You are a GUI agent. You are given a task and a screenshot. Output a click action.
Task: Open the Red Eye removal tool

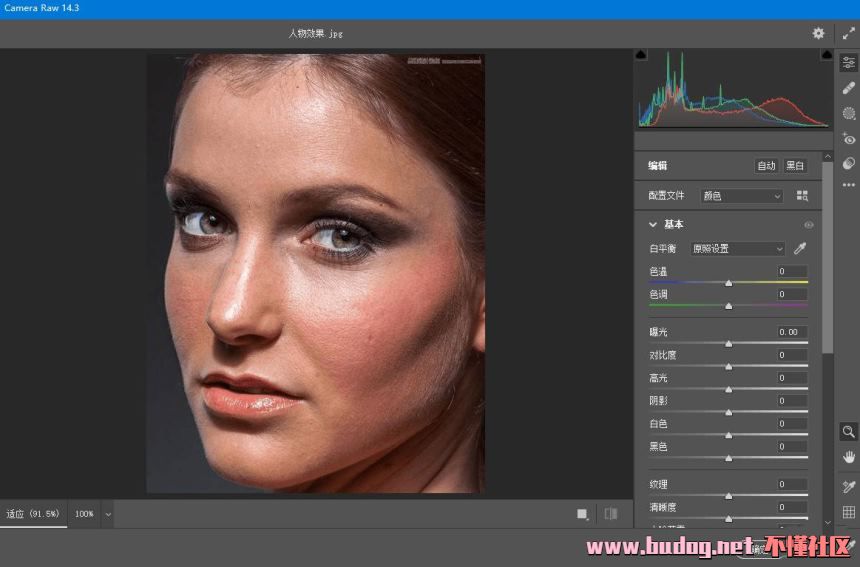[848, 139]
